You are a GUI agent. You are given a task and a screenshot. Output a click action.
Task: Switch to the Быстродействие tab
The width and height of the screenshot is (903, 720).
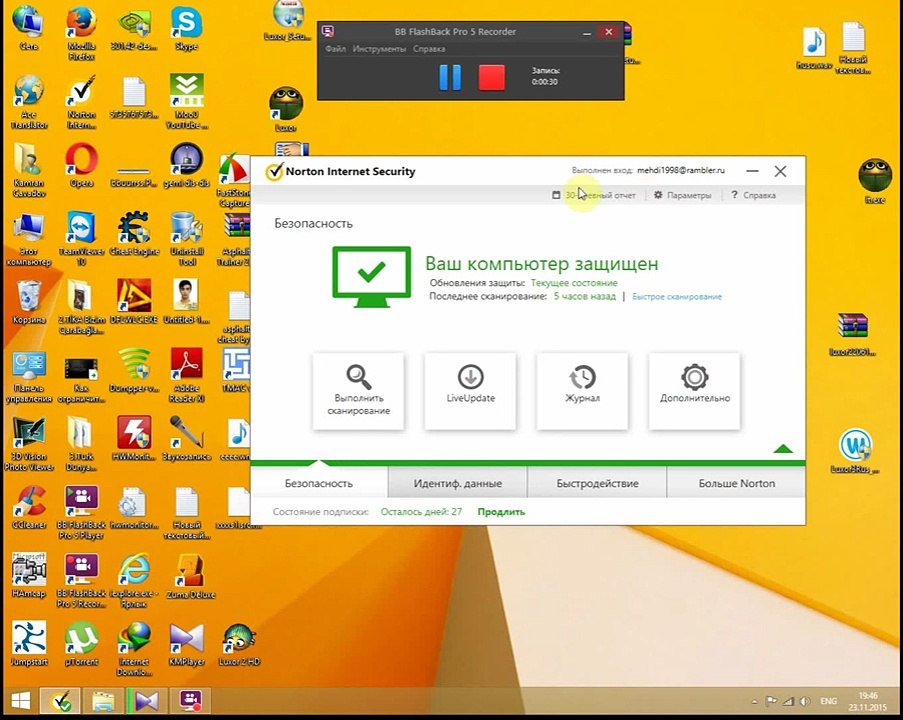pyautogui.click(x=597, y=483)
